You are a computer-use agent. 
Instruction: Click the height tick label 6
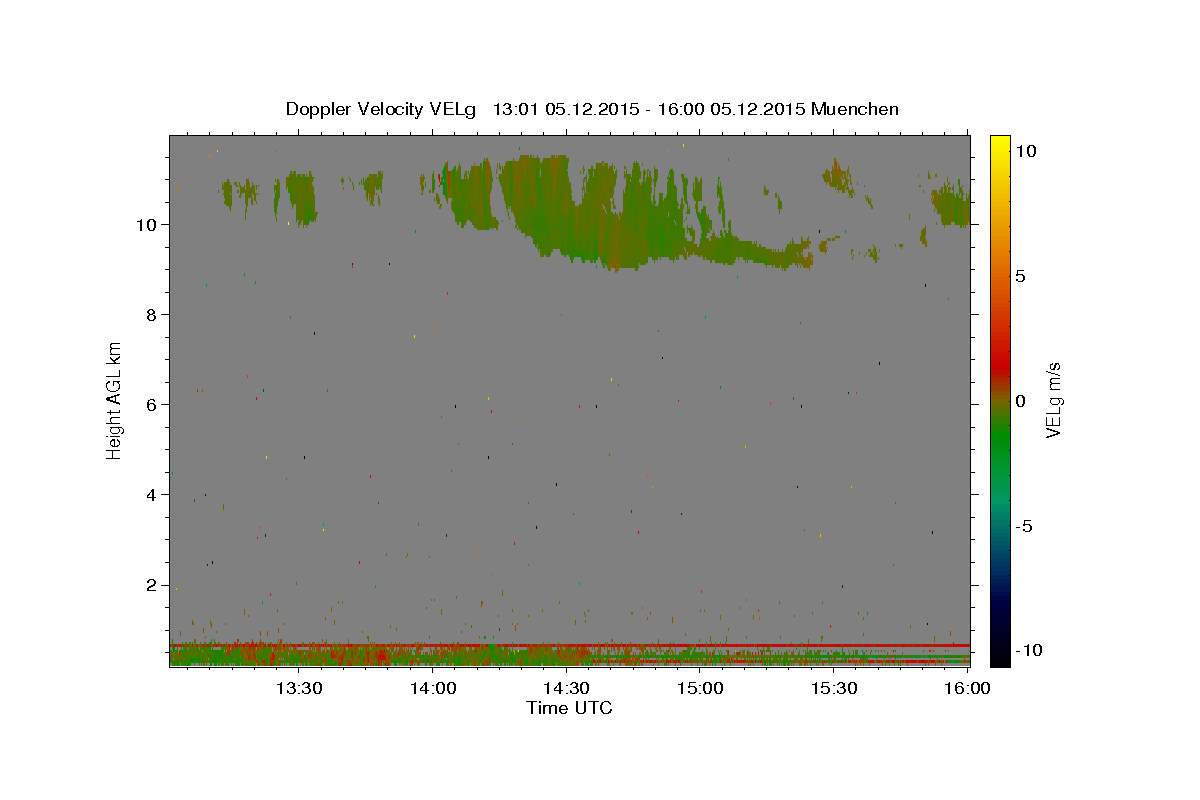(x=152, y=404)
